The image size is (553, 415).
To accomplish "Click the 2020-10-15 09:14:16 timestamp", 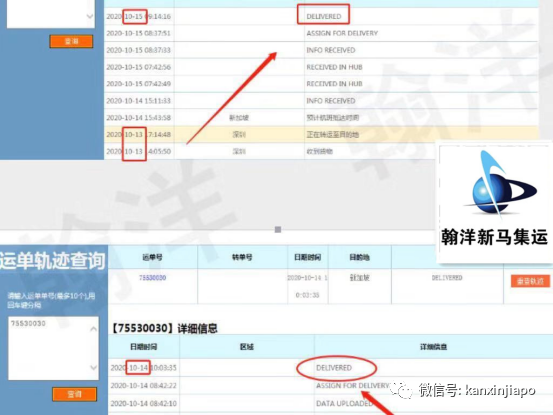I will coord(139,16).
